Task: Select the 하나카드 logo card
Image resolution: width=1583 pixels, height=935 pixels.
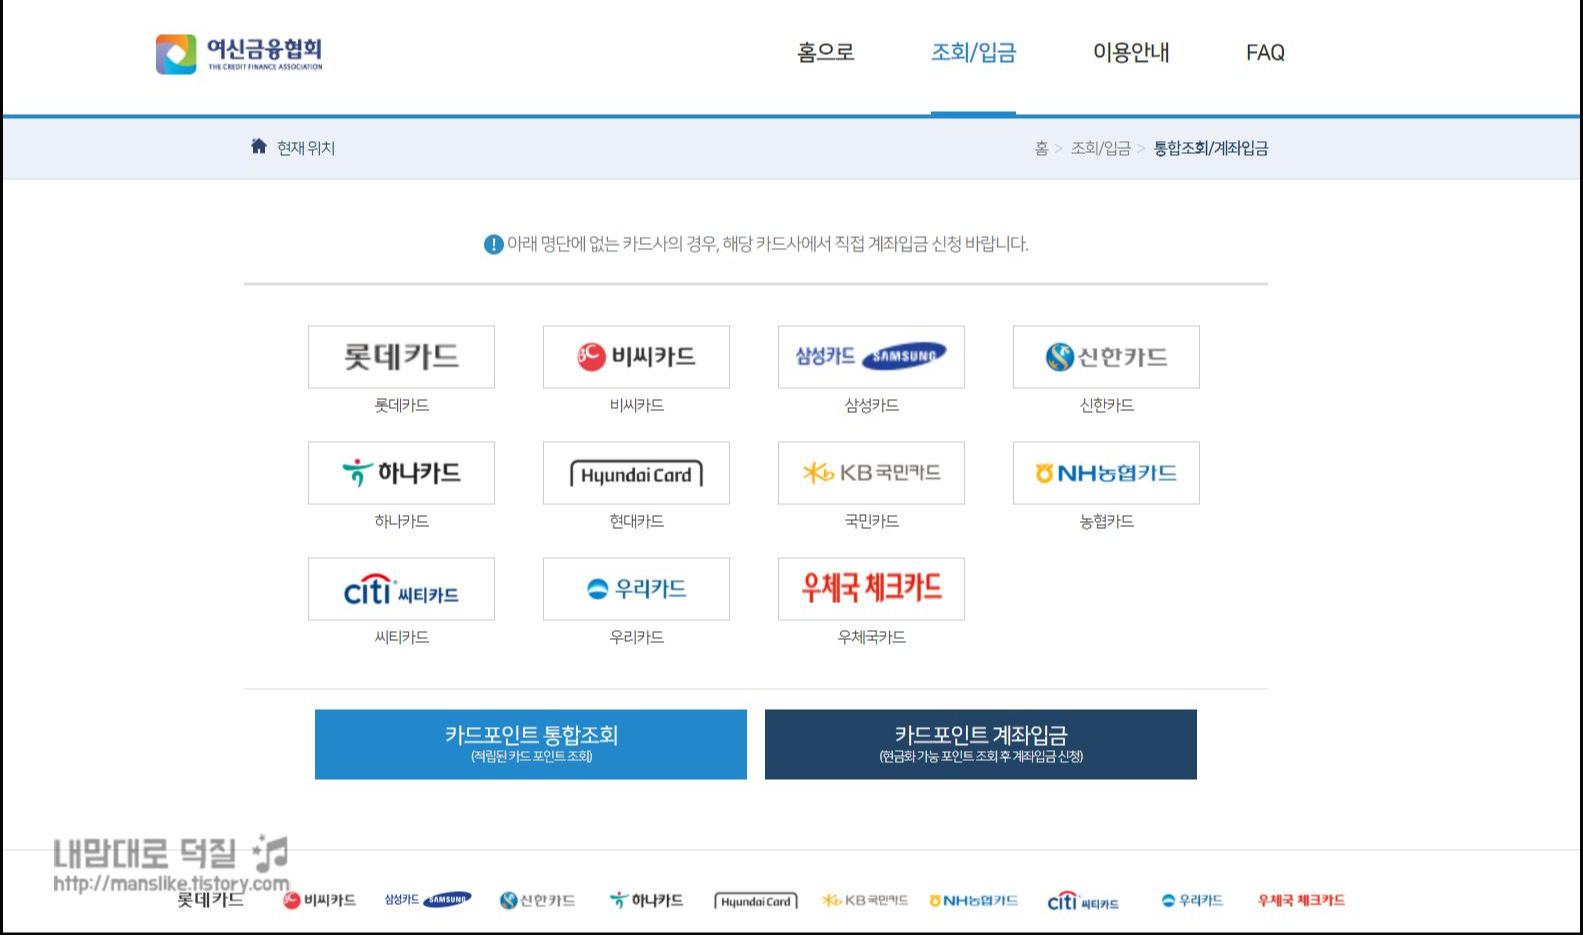Action: [401, 473]
